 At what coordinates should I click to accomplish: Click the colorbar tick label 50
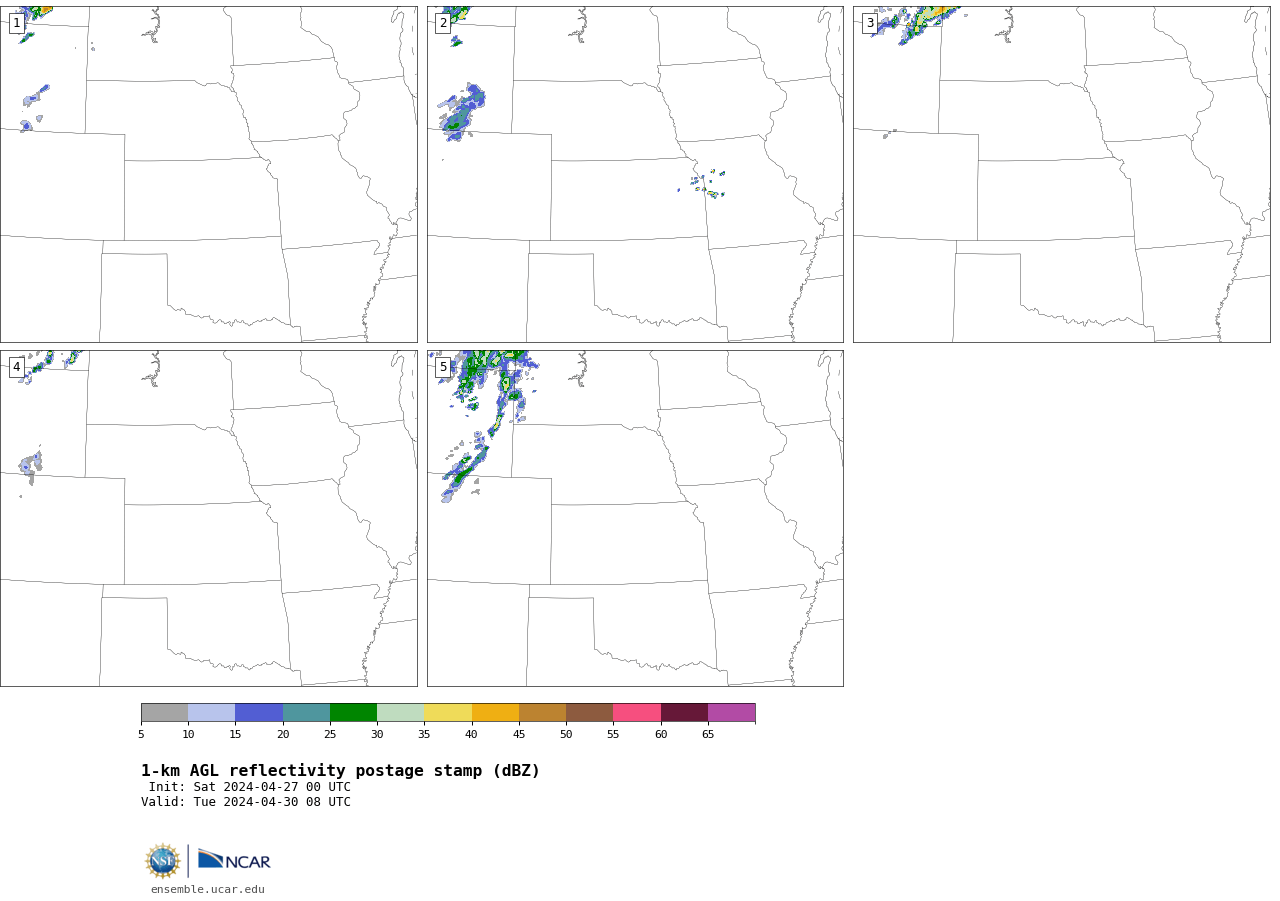click(566, 735)
